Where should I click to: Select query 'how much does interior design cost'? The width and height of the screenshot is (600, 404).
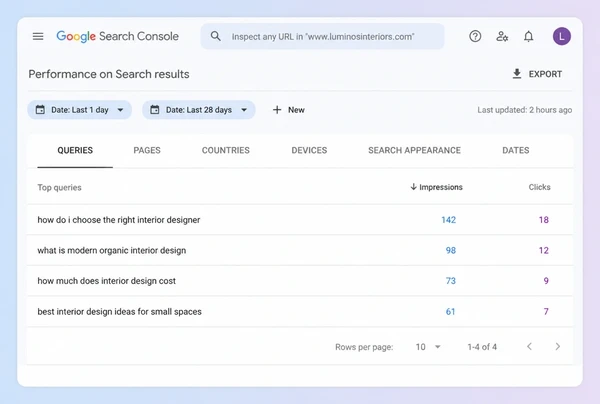[106, 281]
